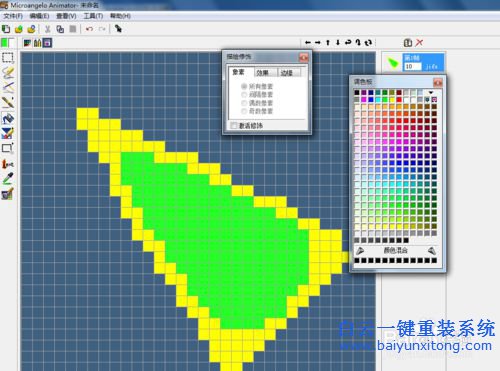The height and width of the screenshot is (371, 500).
Task: Click right cone button of color mixer
Action: pyautogui.click(x=432, y=250)
